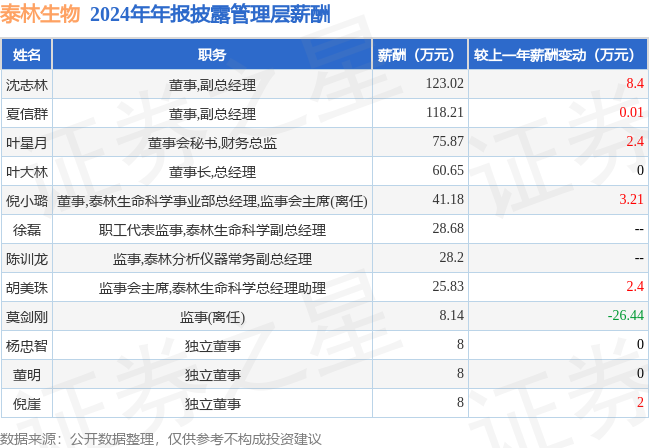649x448 pixels.
Task: Click 陈训龙's salary change --
Action: click(639, 258)
